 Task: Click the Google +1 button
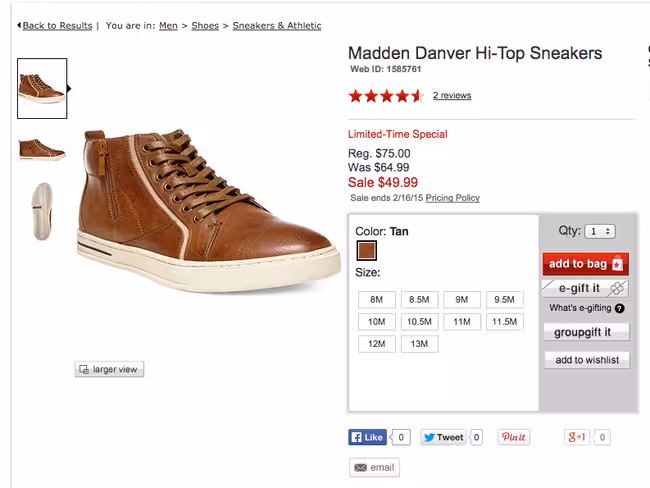[x=577, y=437]
